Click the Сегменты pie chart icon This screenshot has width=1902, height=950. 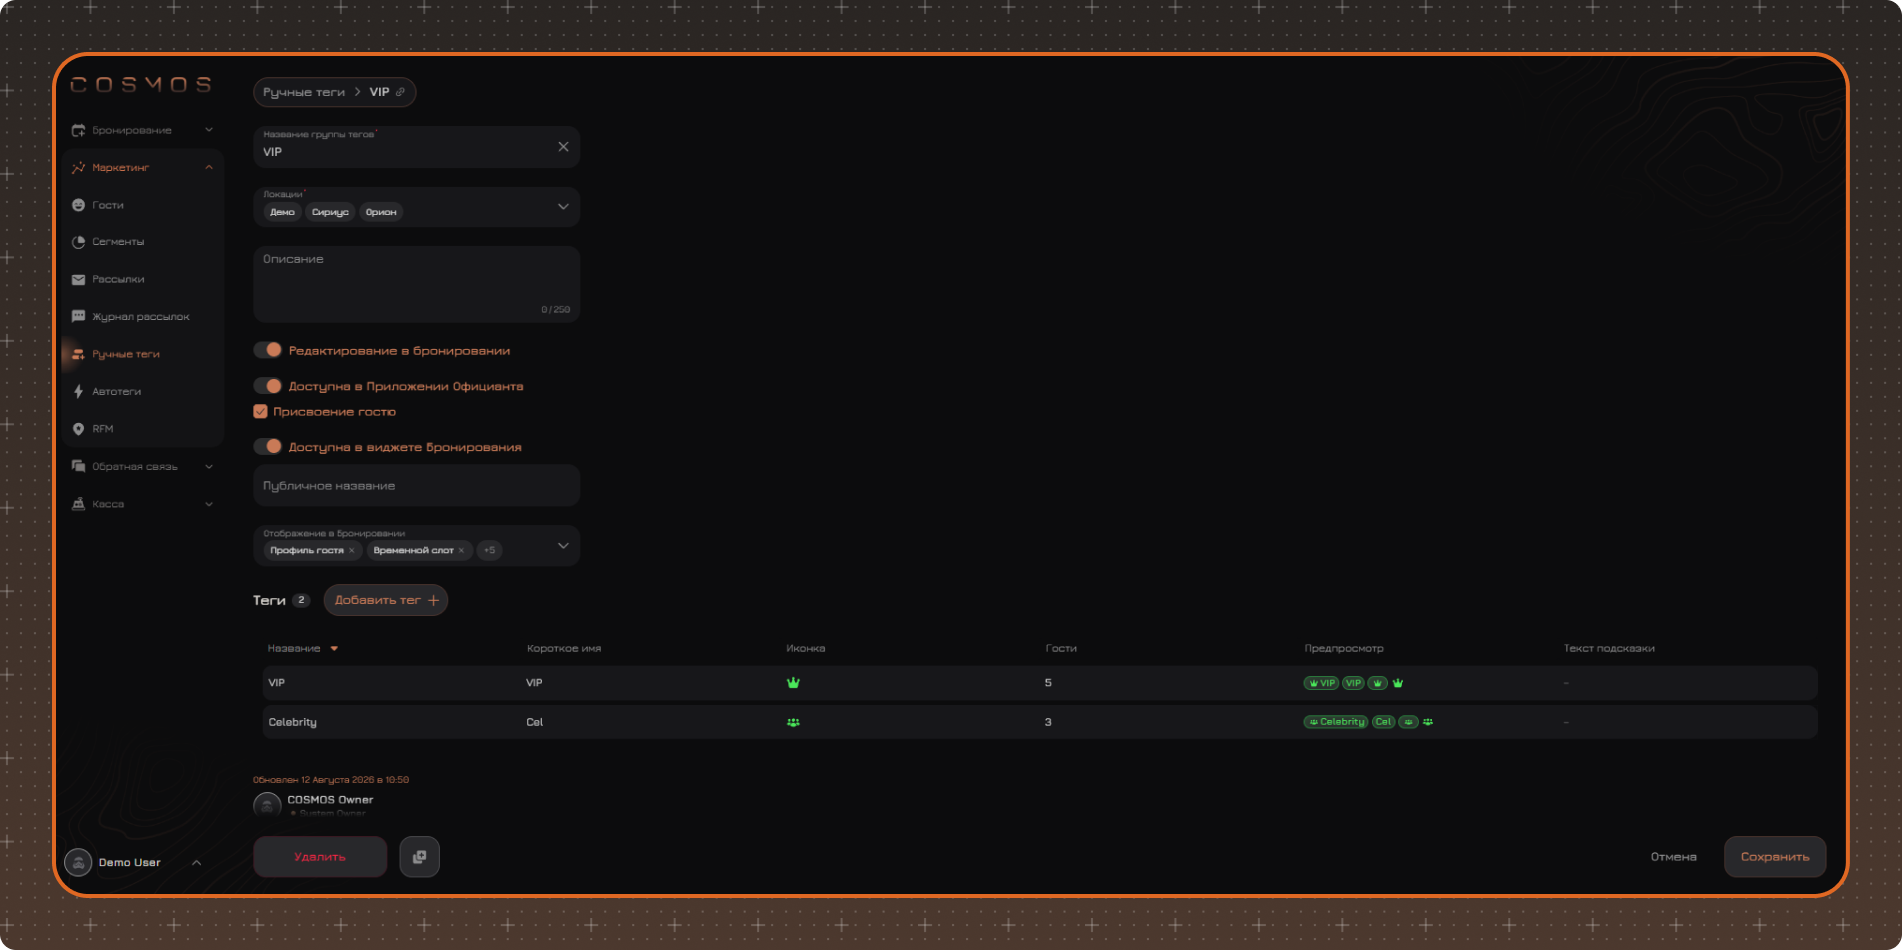(x=78, y=242)
